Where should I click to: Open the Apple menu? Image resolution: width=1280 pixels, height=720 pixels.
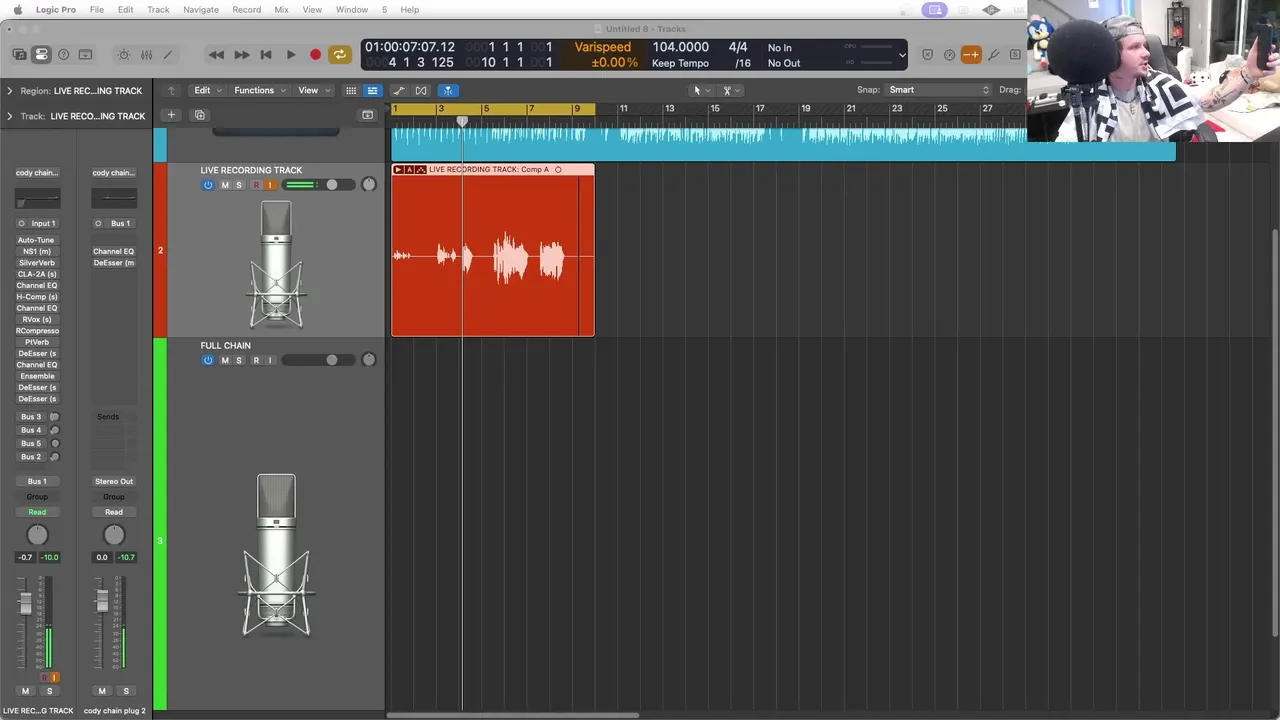pos(17,10)
